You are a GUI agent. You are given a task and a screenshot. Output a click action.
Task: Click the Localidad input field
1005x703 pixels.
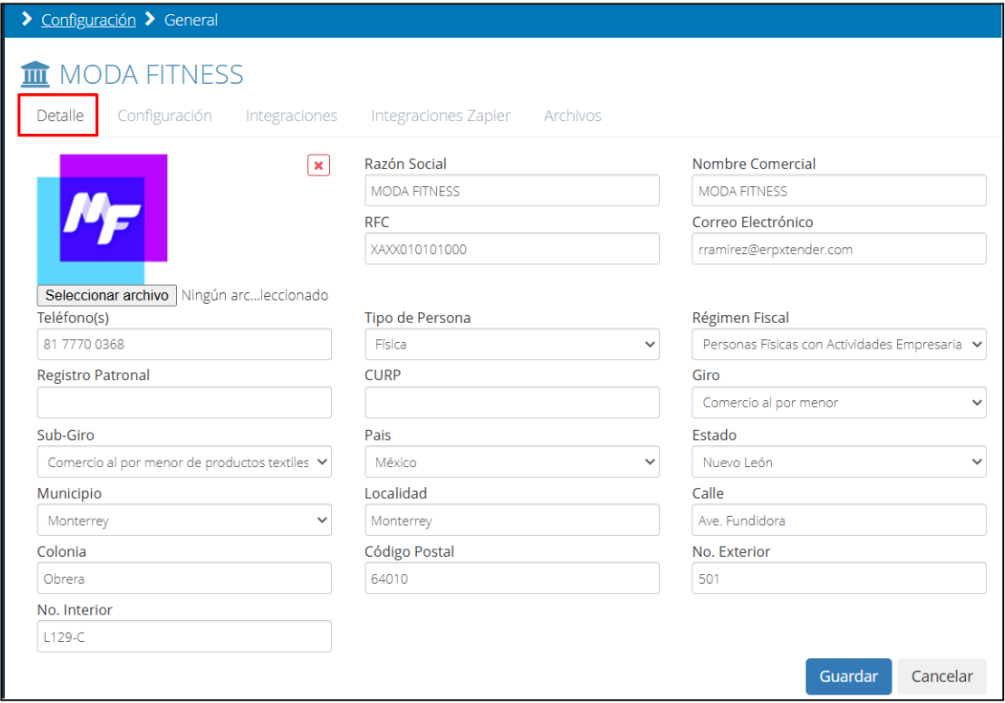512,520
